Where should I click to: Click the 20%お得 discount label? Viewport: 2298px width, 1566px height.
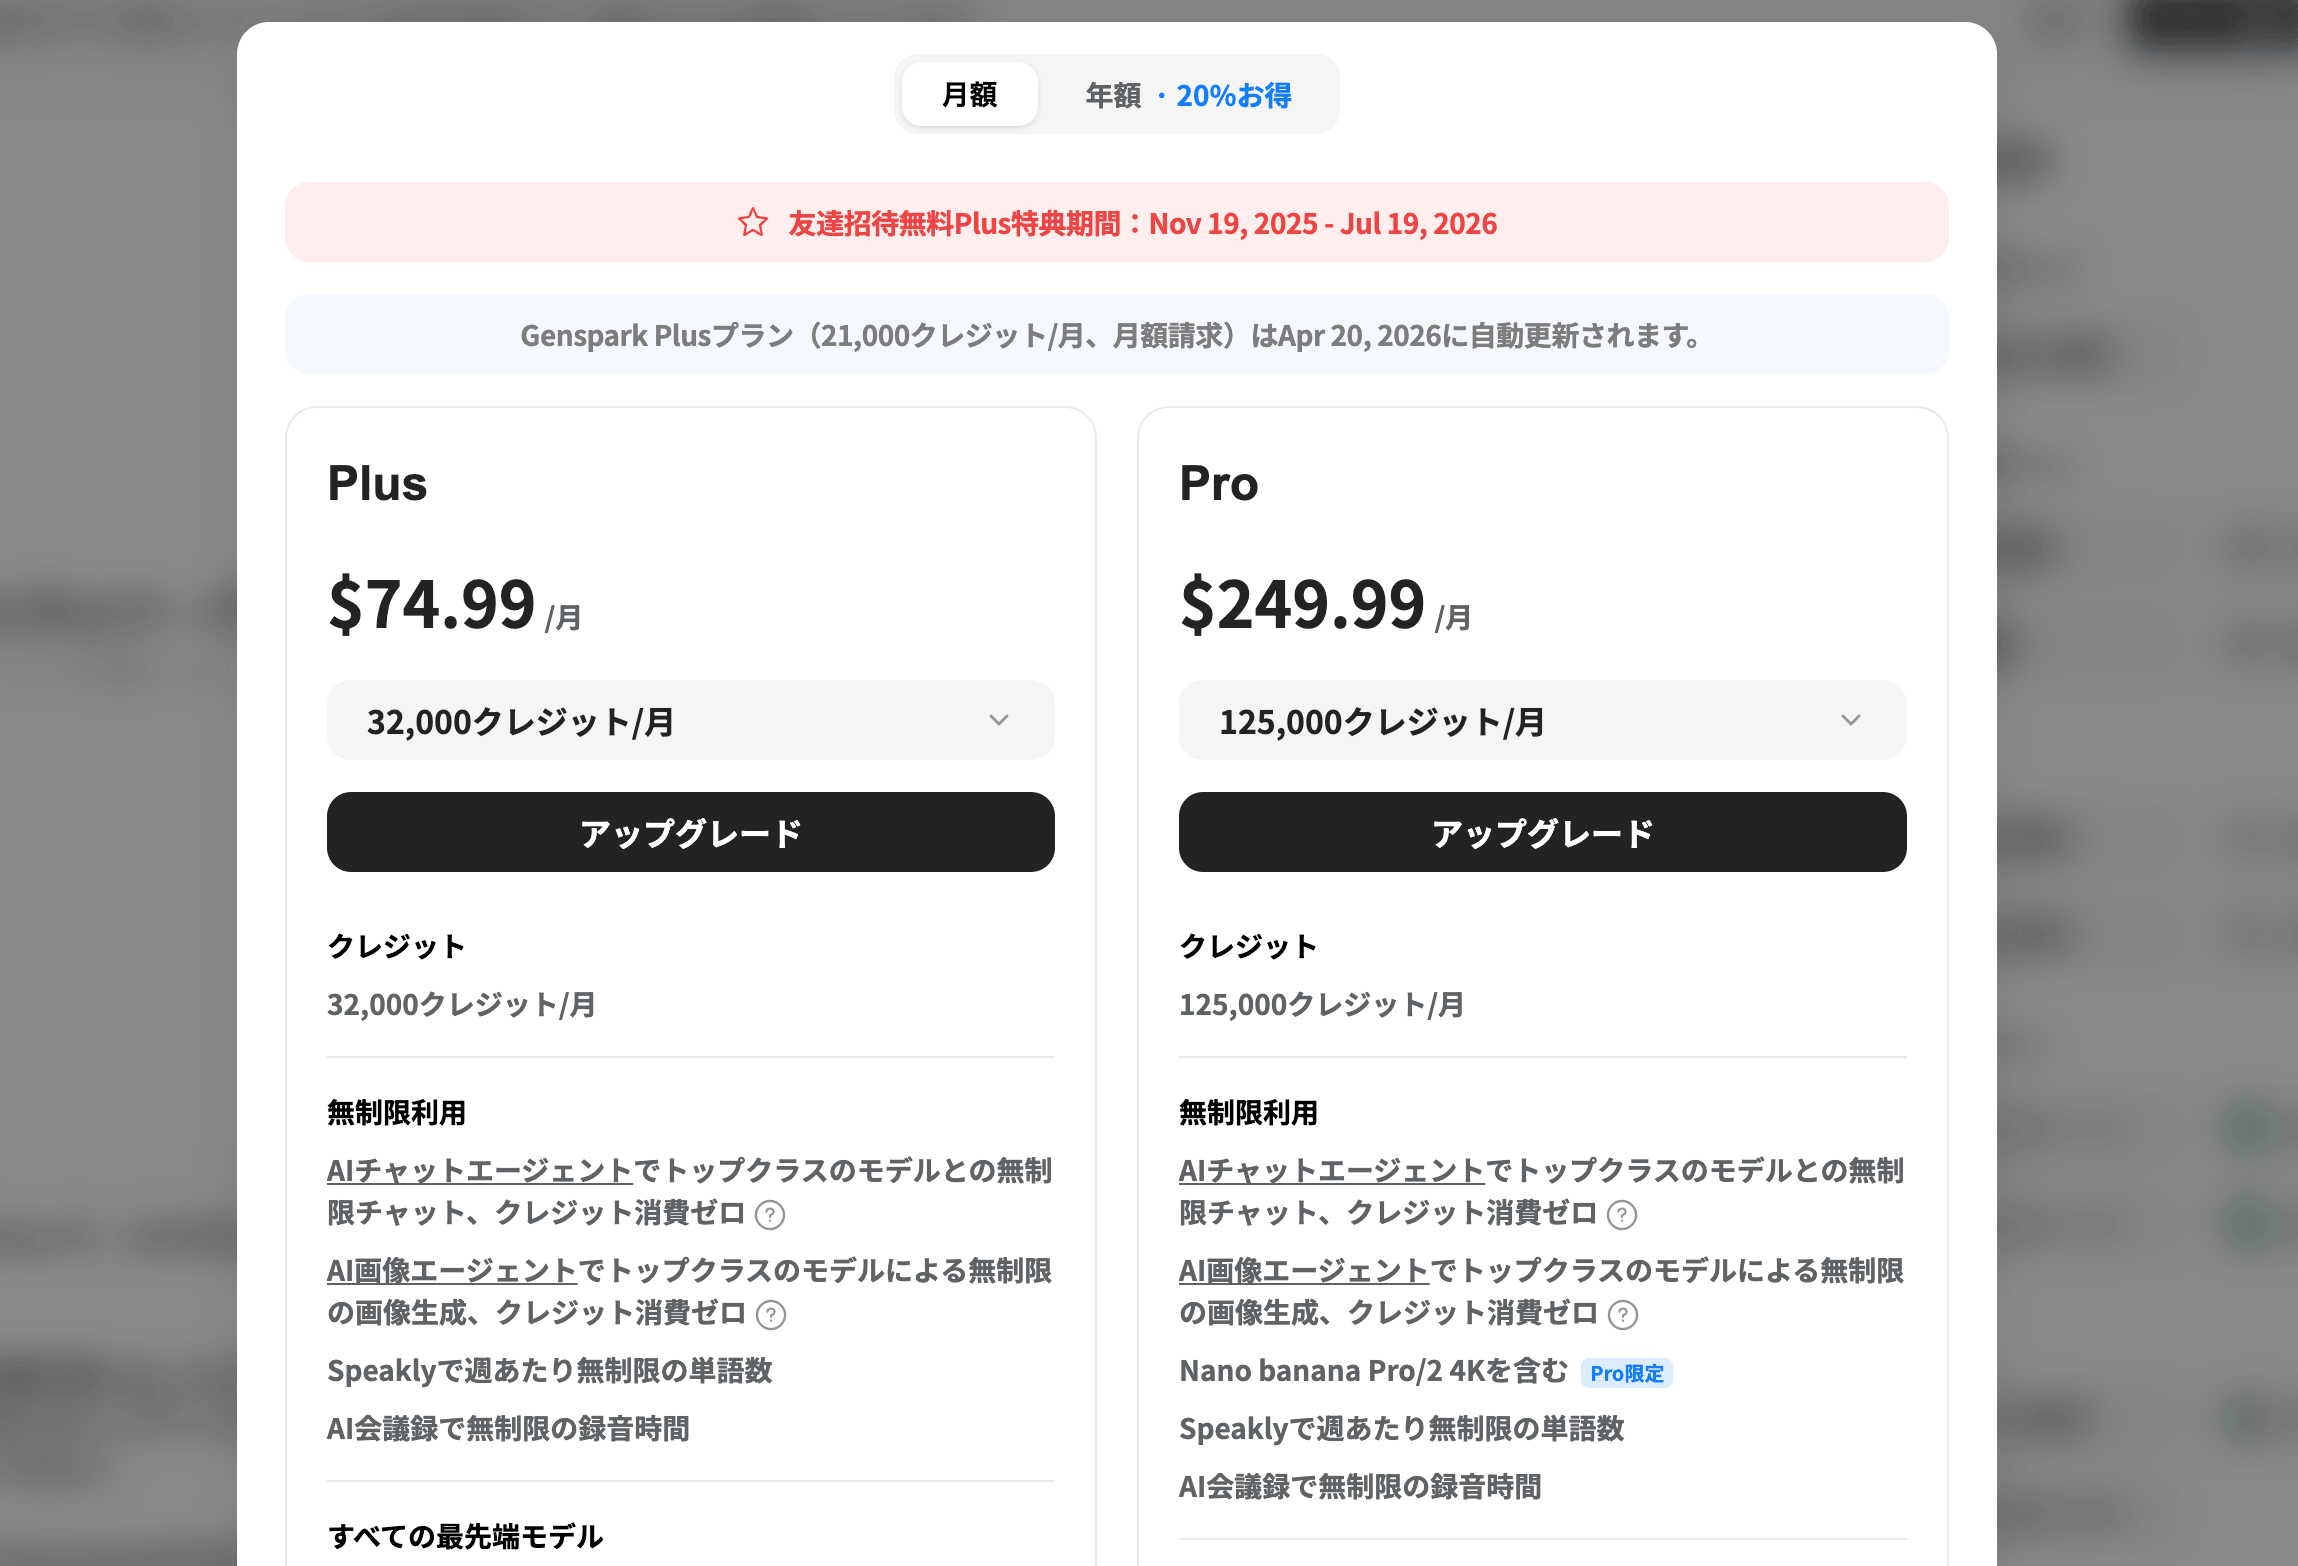point(1233,96)
